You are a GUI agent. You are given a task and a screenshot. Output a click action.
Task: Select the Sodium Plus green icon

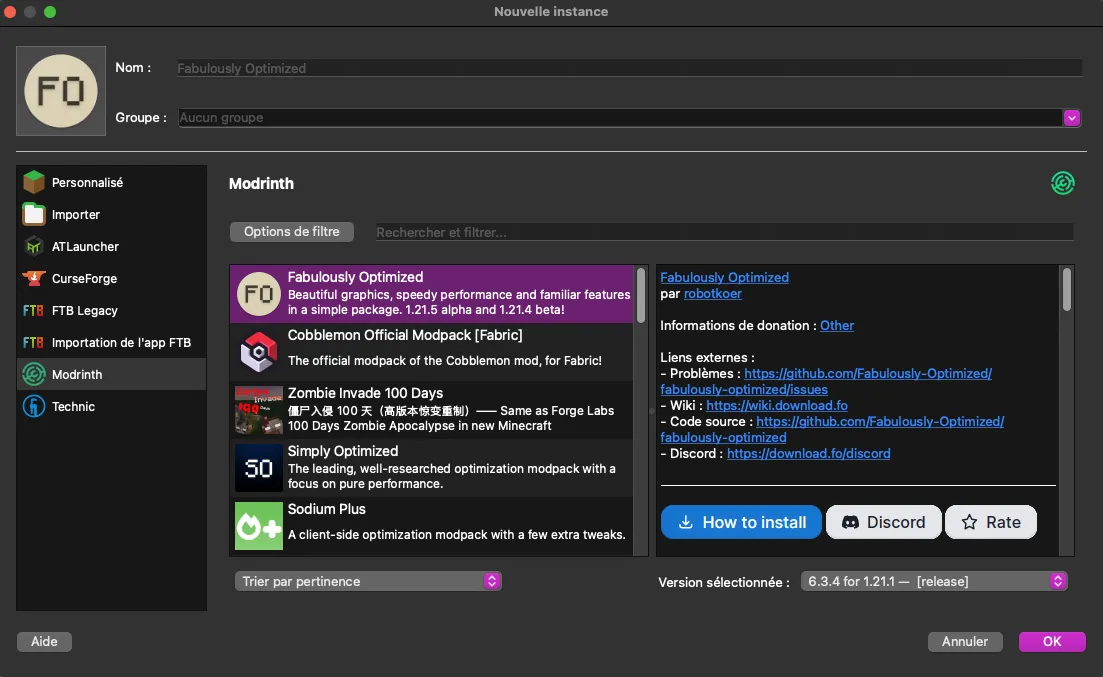[x=259, y=526]
